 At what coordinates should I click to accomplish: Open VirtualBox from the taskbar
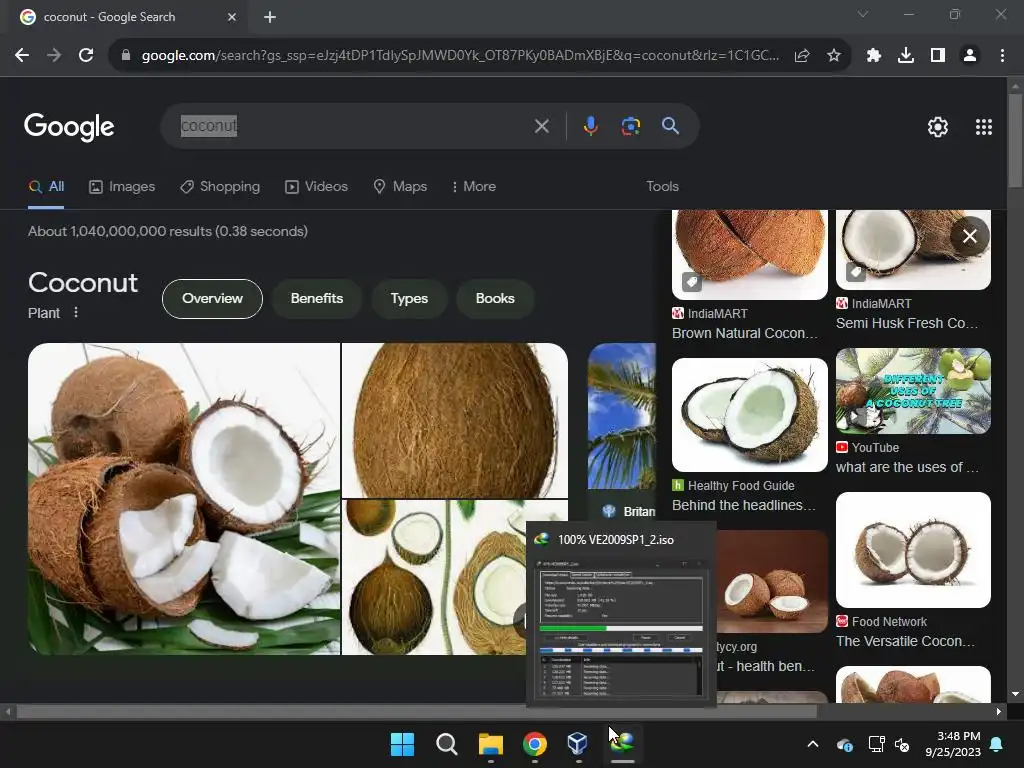(x=578, y=744)
